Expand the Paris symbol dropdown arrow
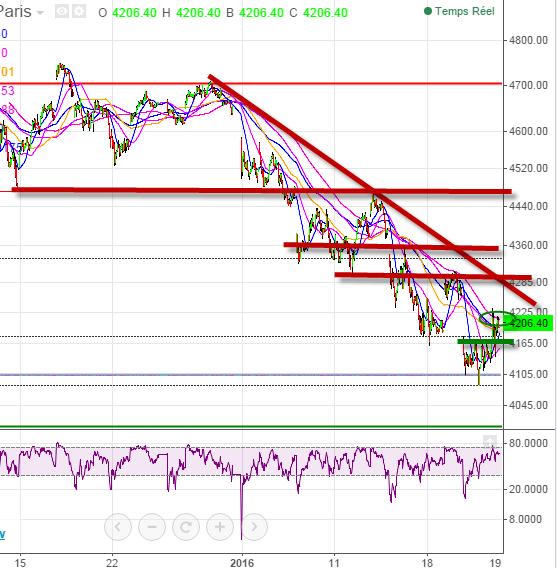557x568 pixels. (40, 13)
